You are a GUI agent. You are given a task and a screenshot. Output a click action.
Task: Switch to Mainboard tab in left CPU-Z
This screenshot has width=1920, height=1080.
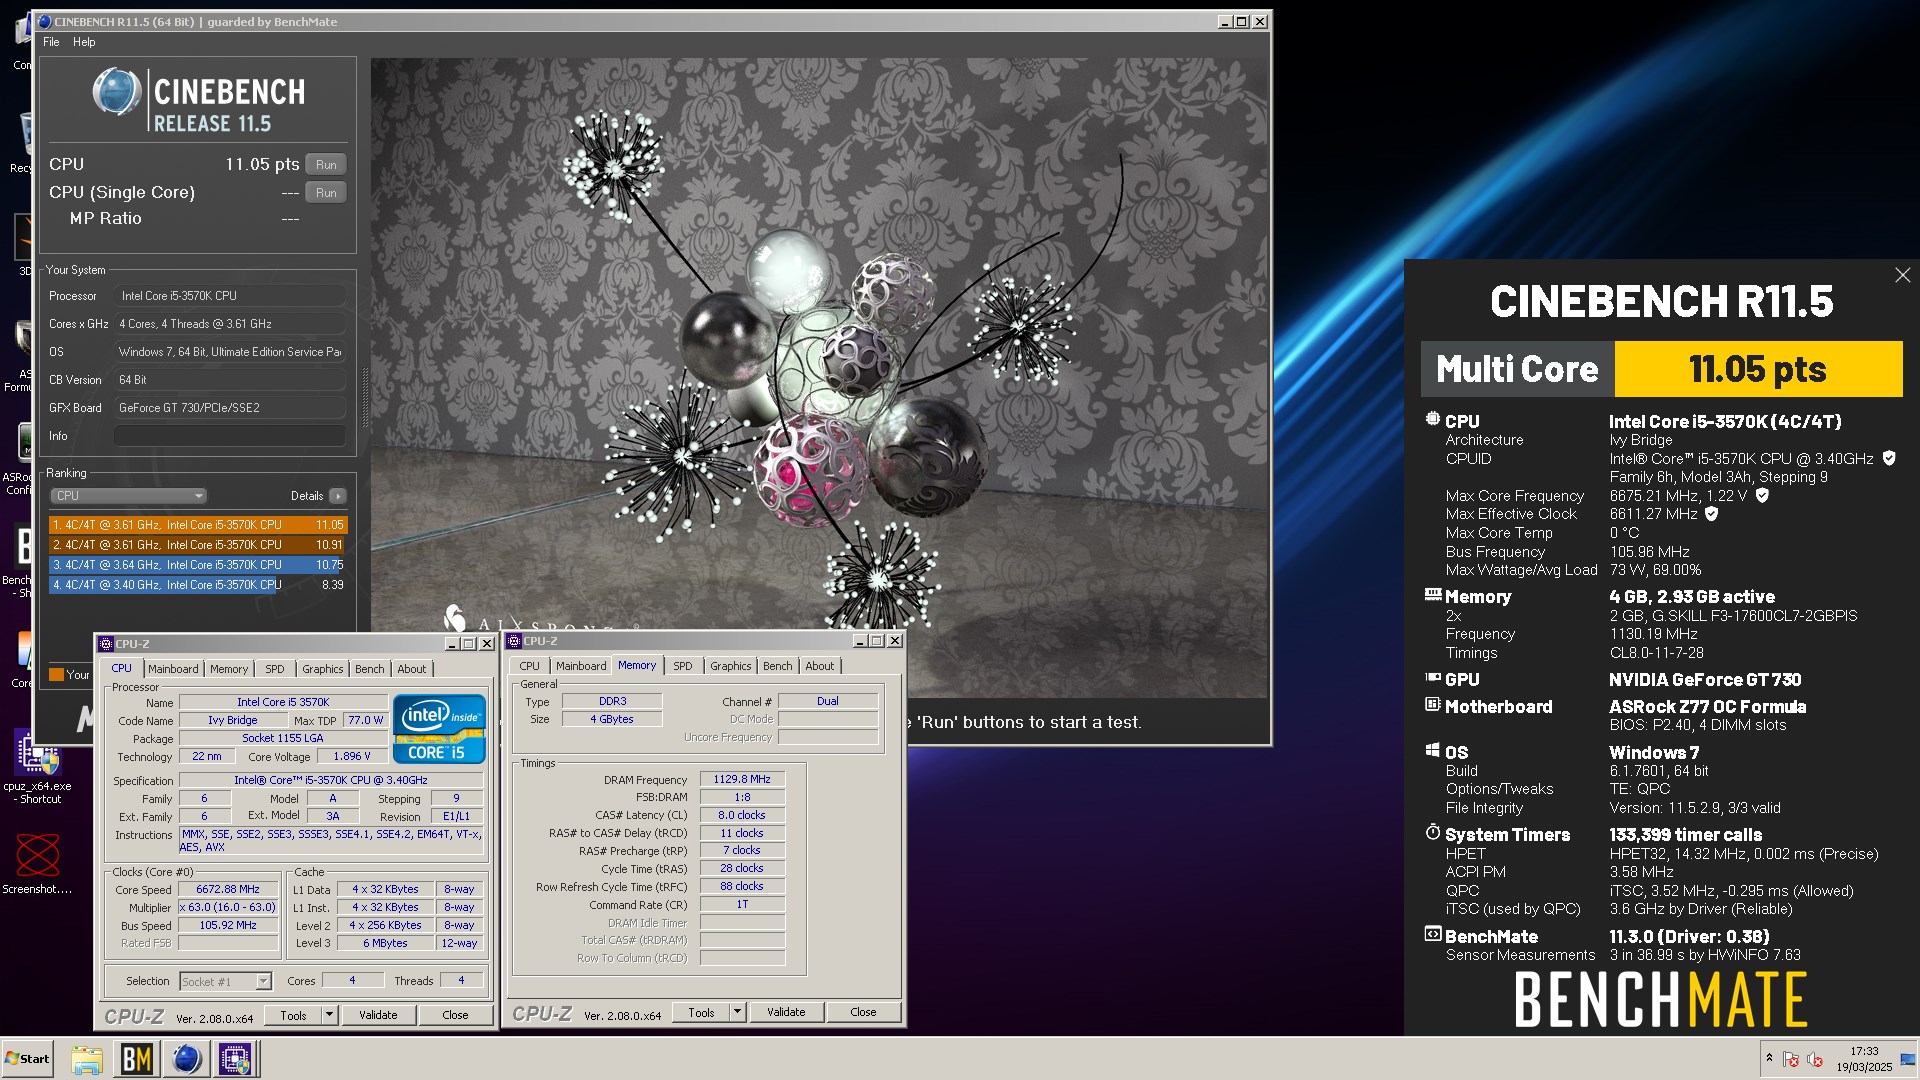coord(173,669)
